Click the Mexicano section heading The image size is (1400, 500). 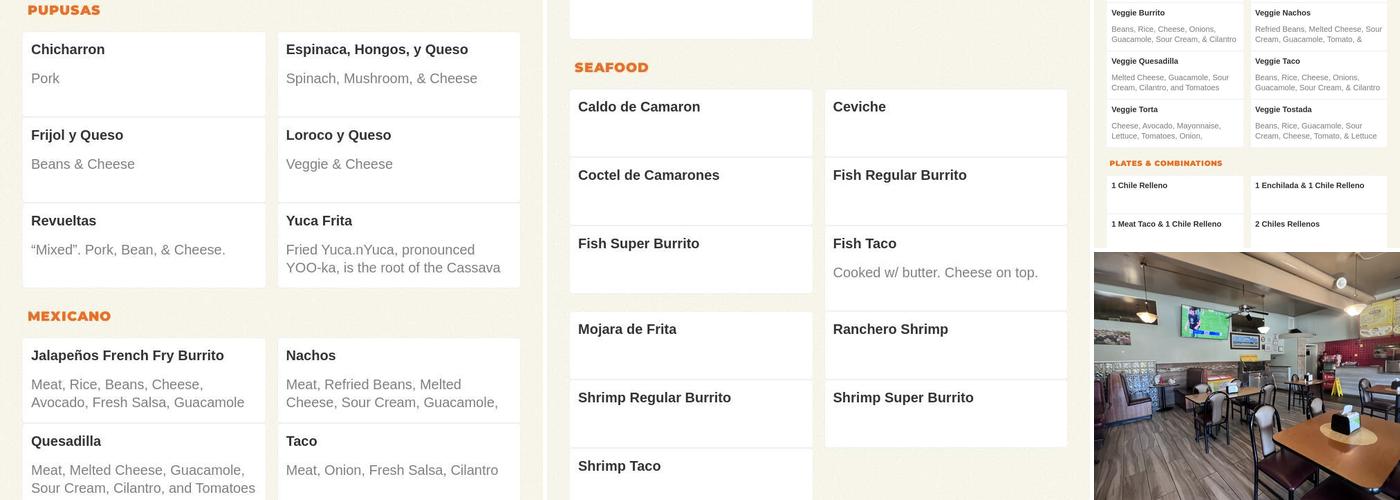point(69,317)
